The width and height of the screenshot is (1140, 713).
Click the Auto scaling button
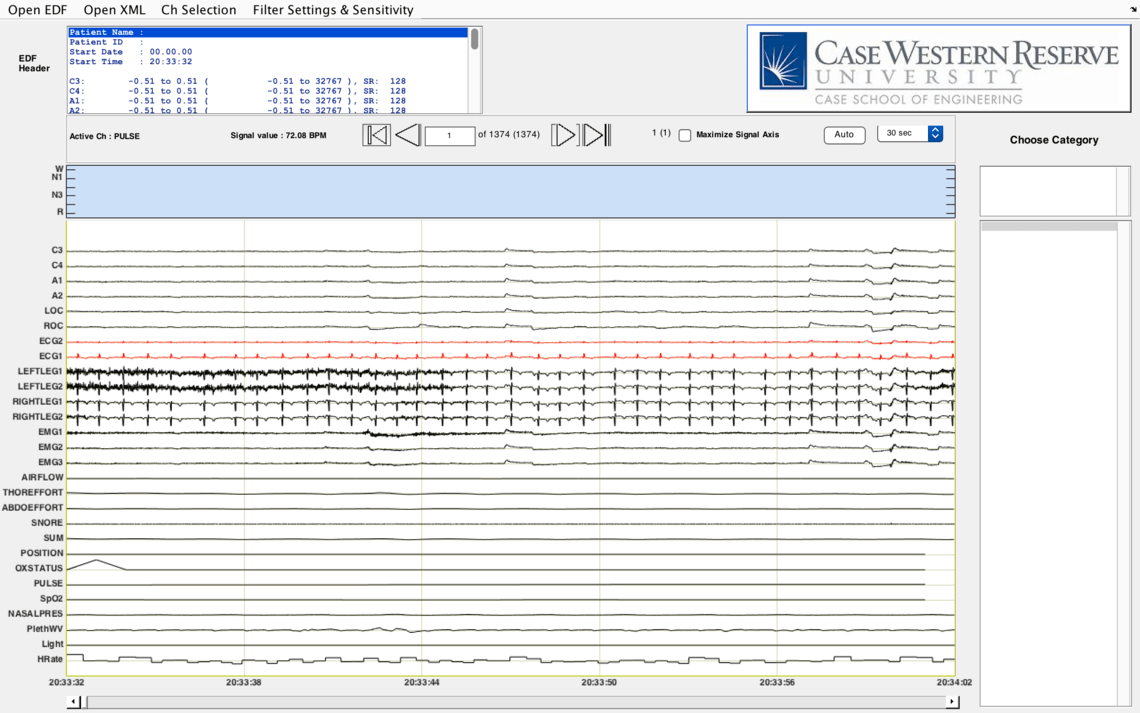844,134
